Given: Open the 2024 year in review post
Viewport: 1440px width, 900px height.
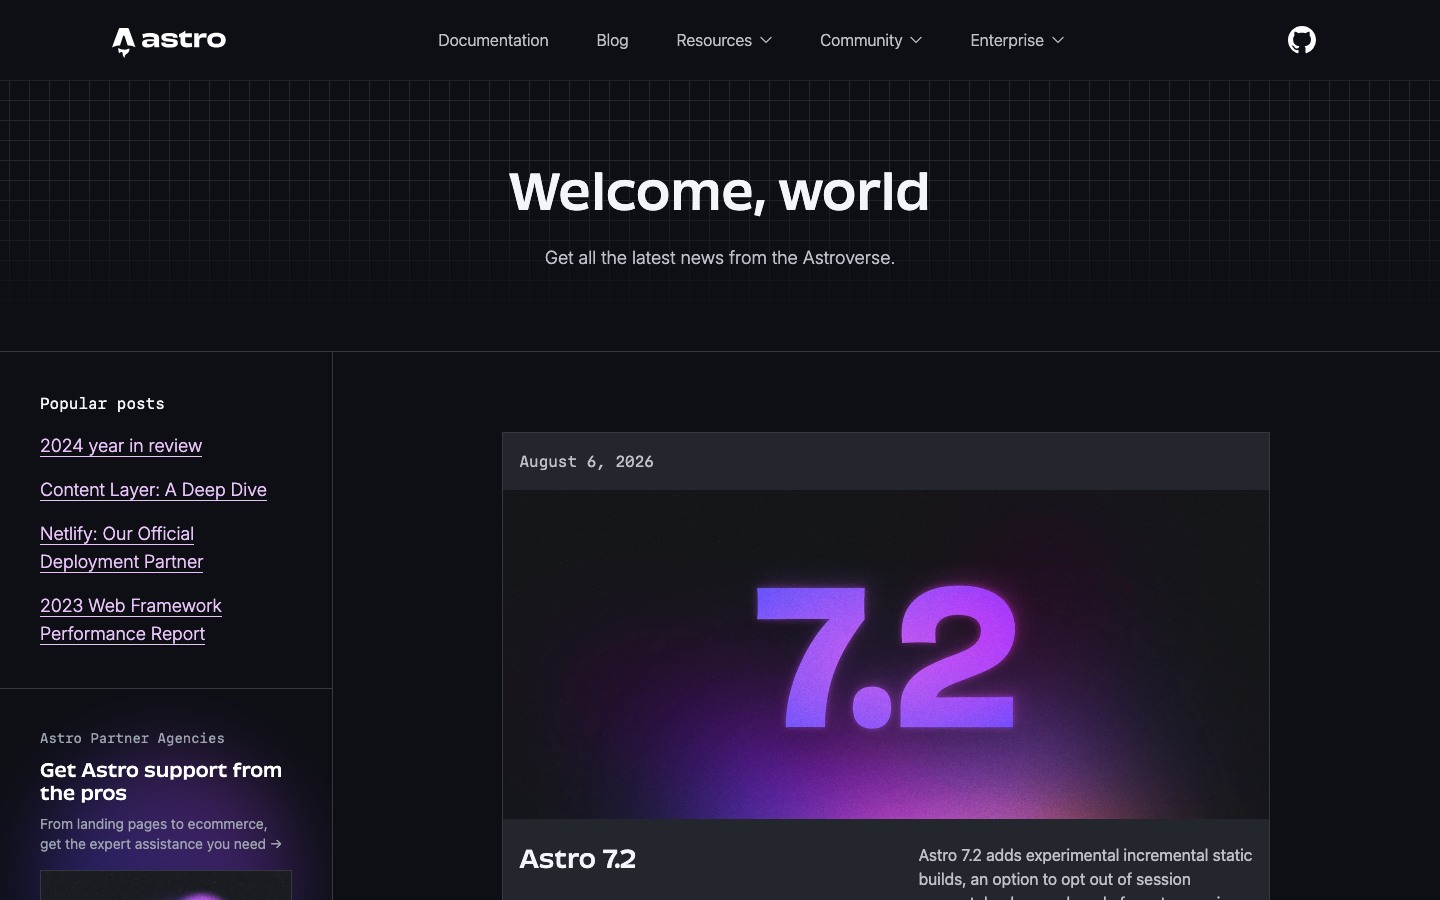Looking at the screenshot, I should coord(121,446).
